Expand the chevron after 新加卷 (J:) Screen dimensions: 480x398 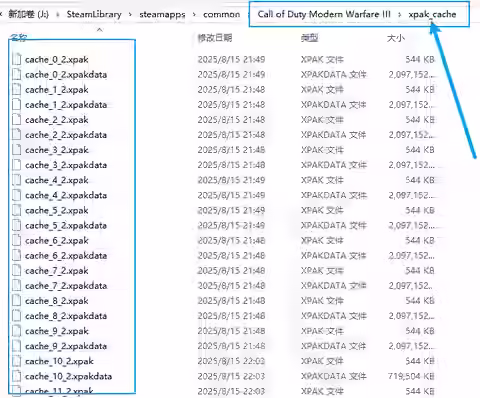point(58,15)
